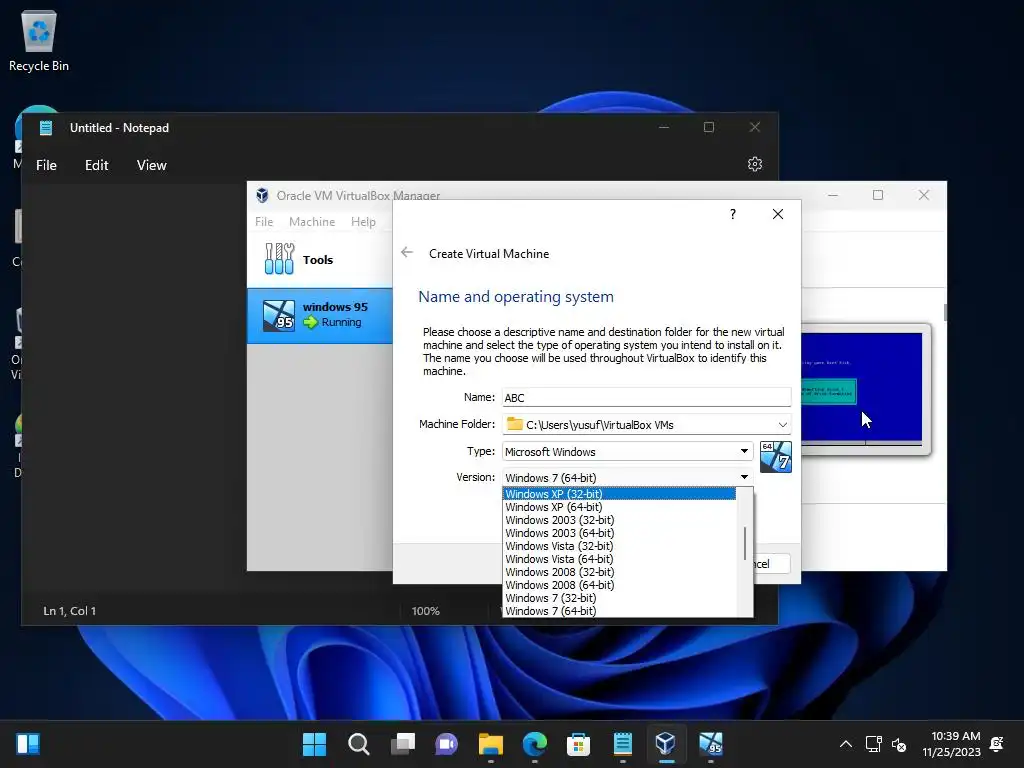This screenshot has width=1024, height=768.
Task: Switch to Notepad taskbar icon
Action: [622, 744]
